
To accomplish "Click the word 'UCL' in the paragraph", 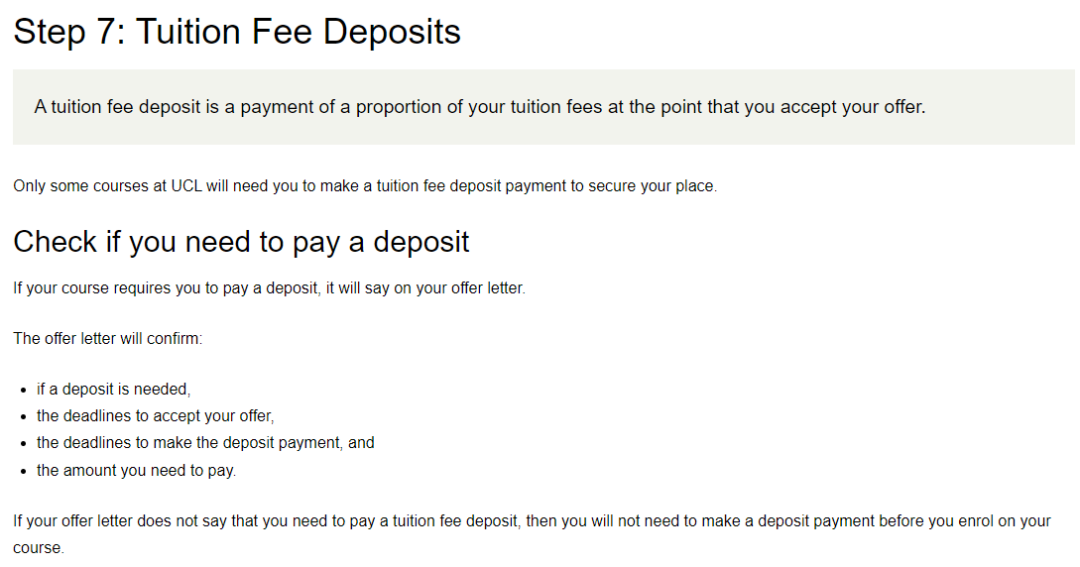I will coord(187,186).
